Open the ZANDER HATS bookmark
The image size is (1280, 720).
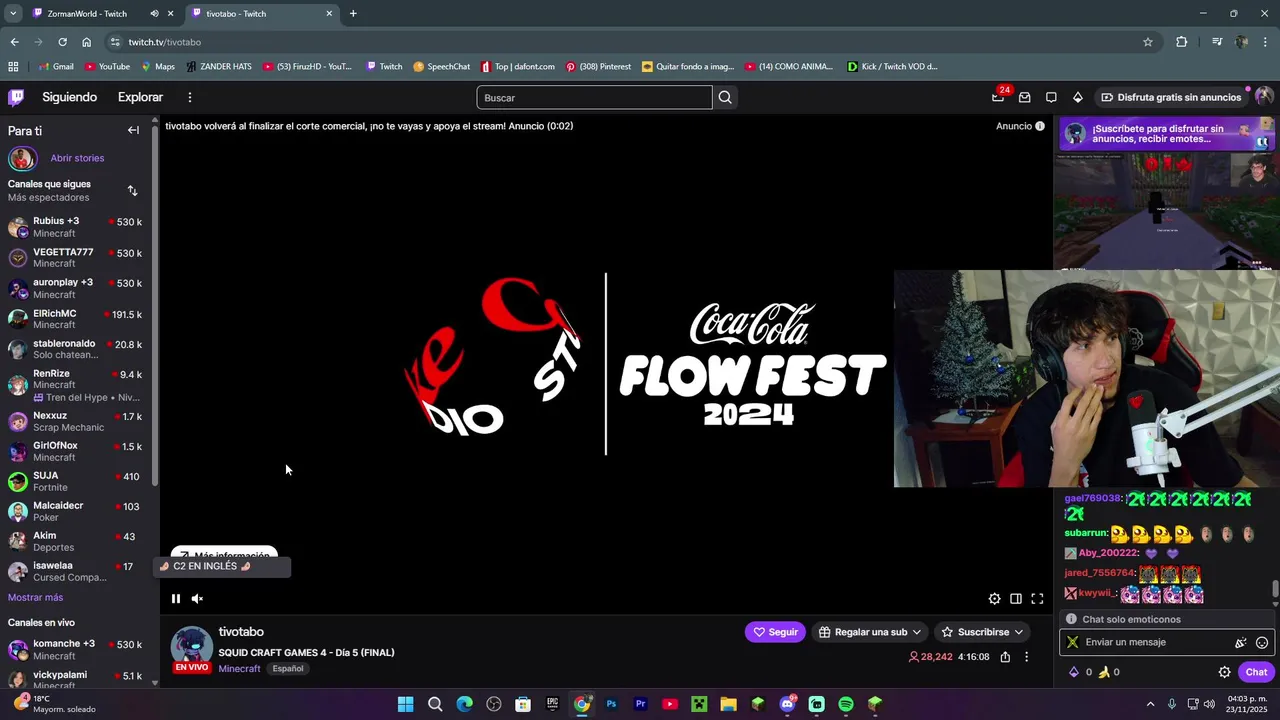click(x=218, y=66)
